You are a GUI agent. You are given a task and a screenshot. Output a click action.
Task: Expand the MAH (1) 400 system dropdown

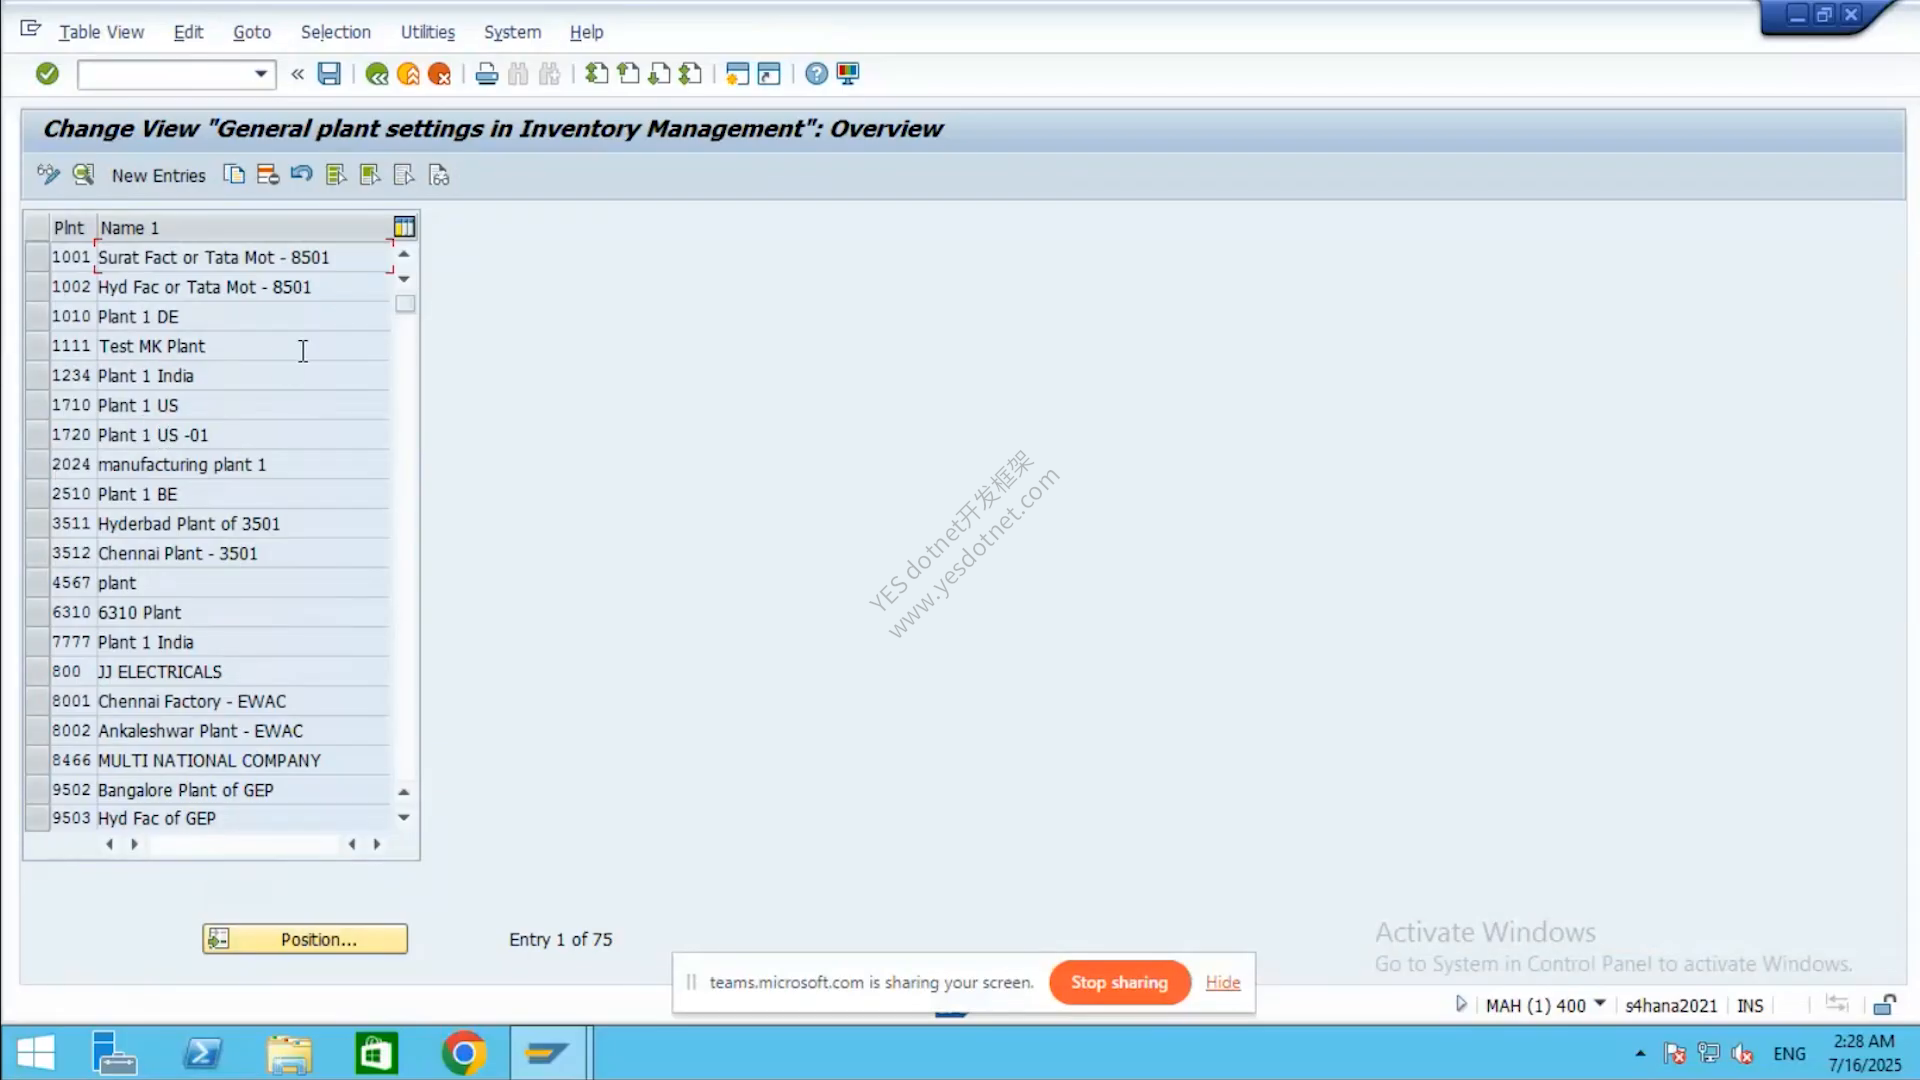pyautogui.click(x=1599, y=1004)
